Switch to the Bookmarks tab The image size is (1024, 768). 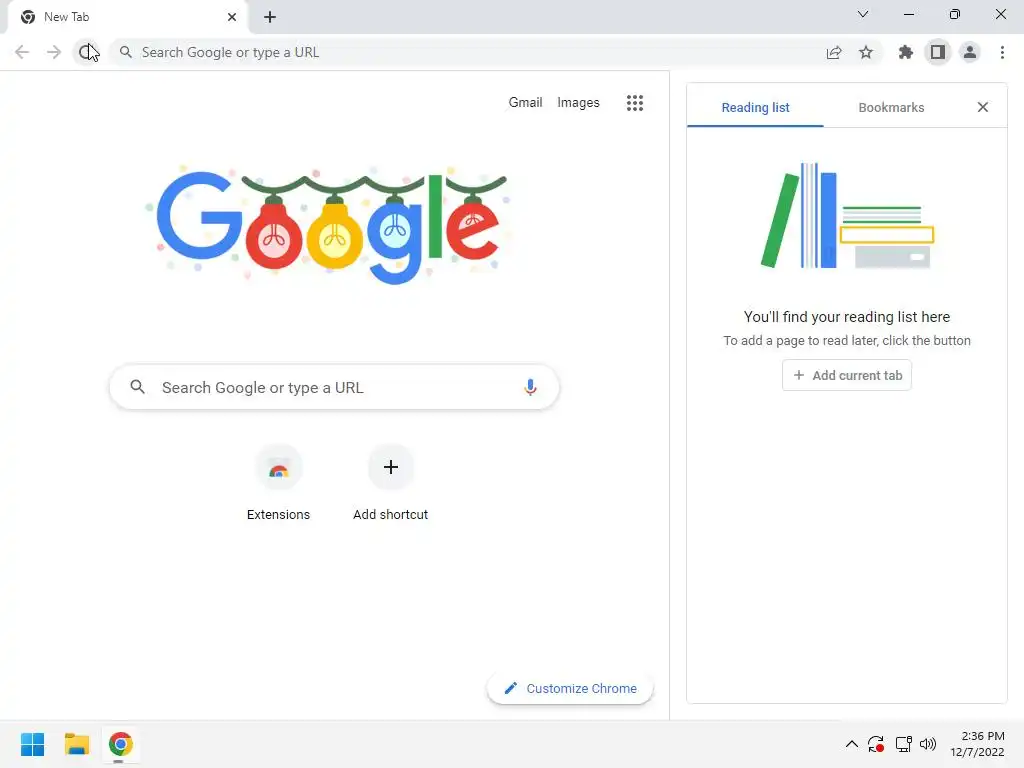(x=891, y=107)
